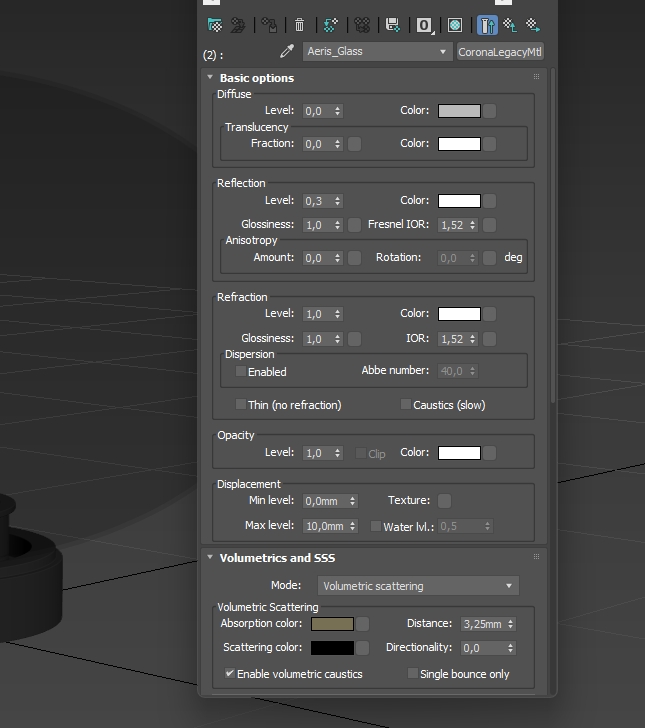The width and height of the screenshot is (645, 728).
Task: Click the Make Material Copy icon
Action: 331,25
